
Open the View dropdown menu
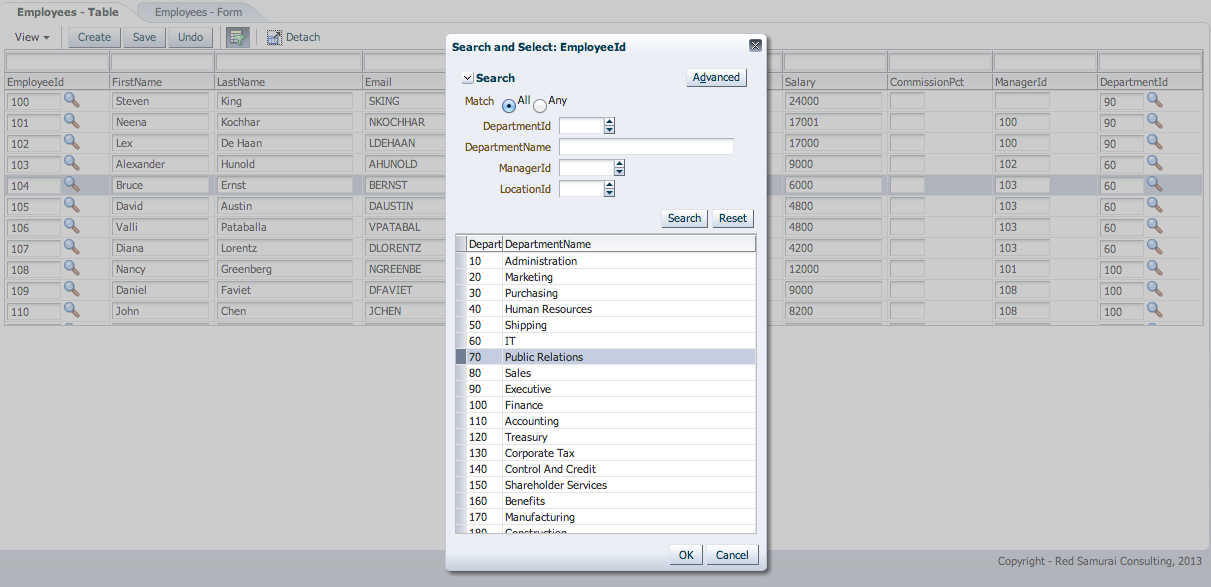click(x=32, y=36)
